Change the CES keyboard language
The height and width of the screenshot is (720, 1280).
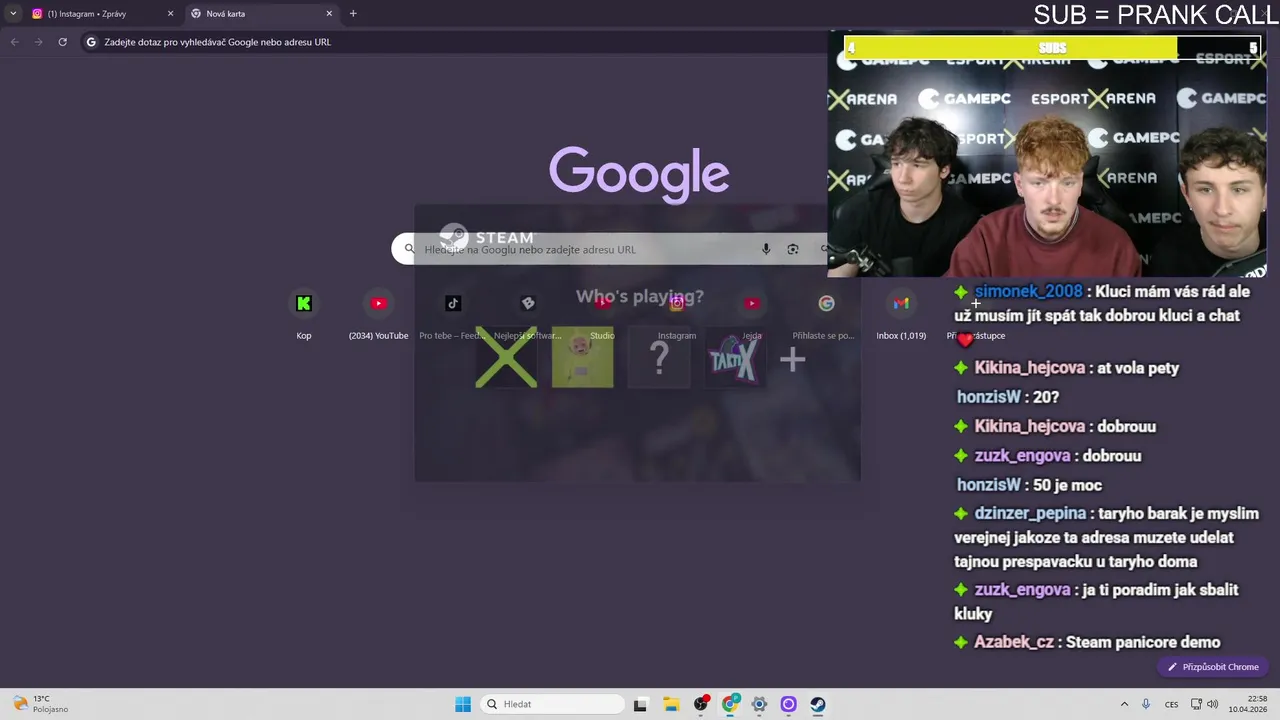coord(1171,704)
